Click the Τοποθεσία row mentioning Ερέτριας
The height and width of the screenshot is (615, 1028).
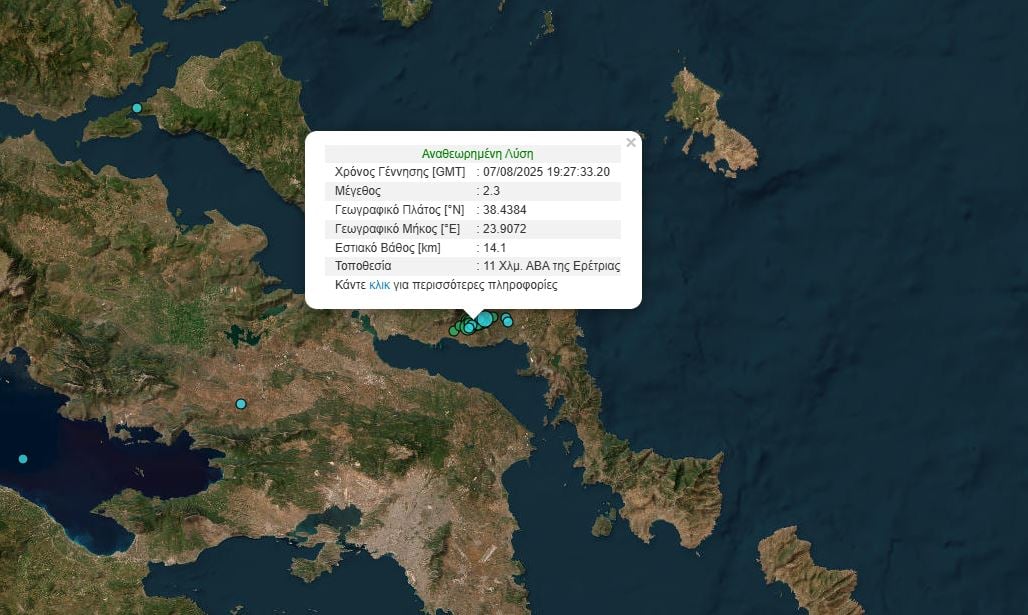[x=479, y=266]
